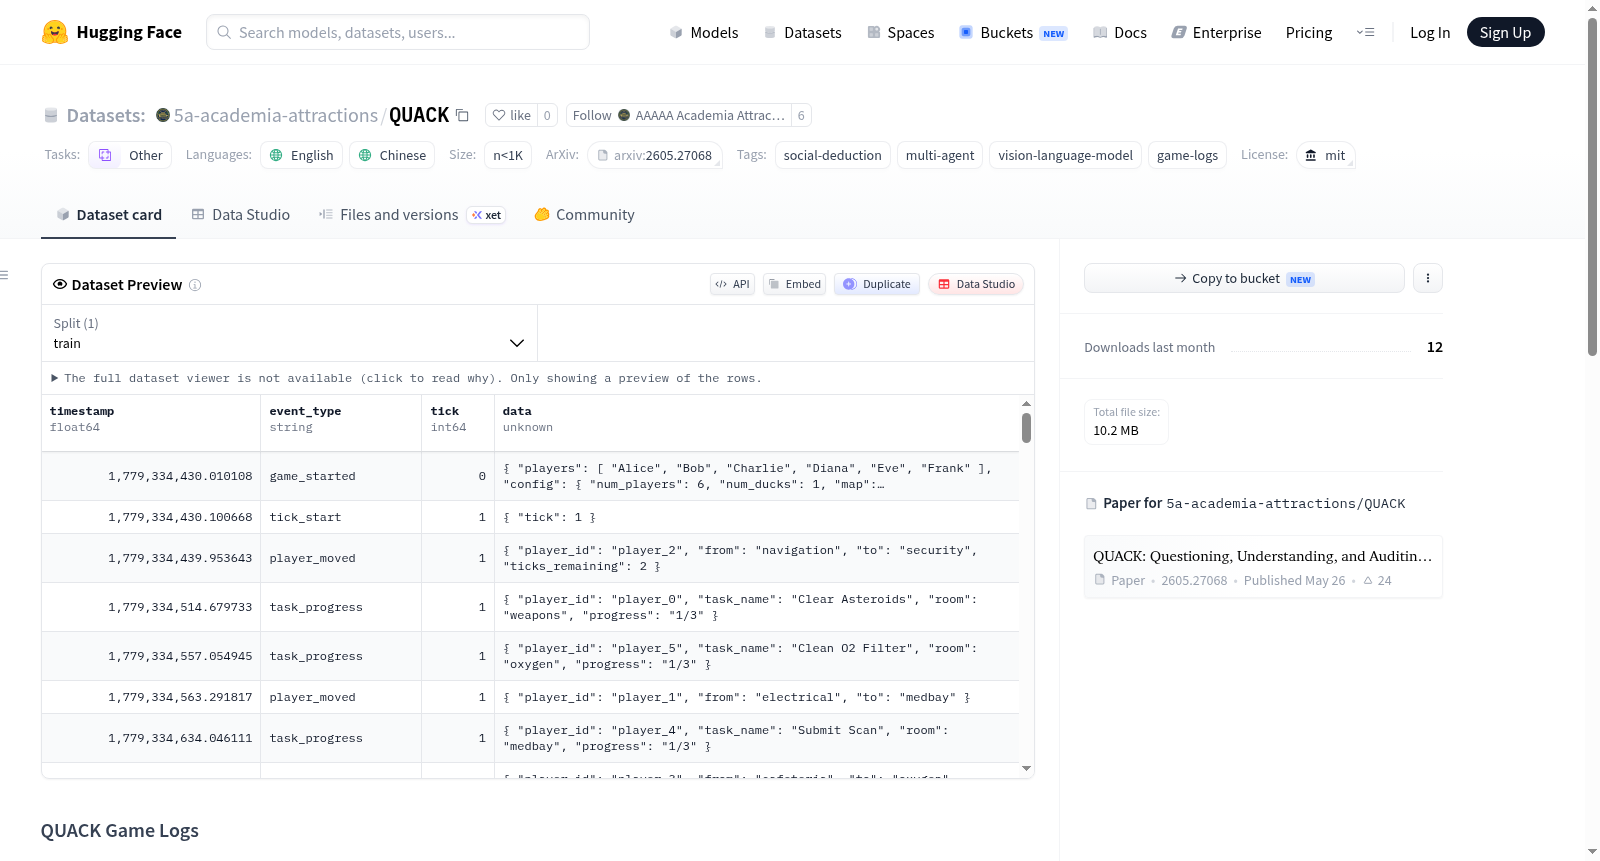
Task: Expand the Split train dropdown
Action: (290, 333)
